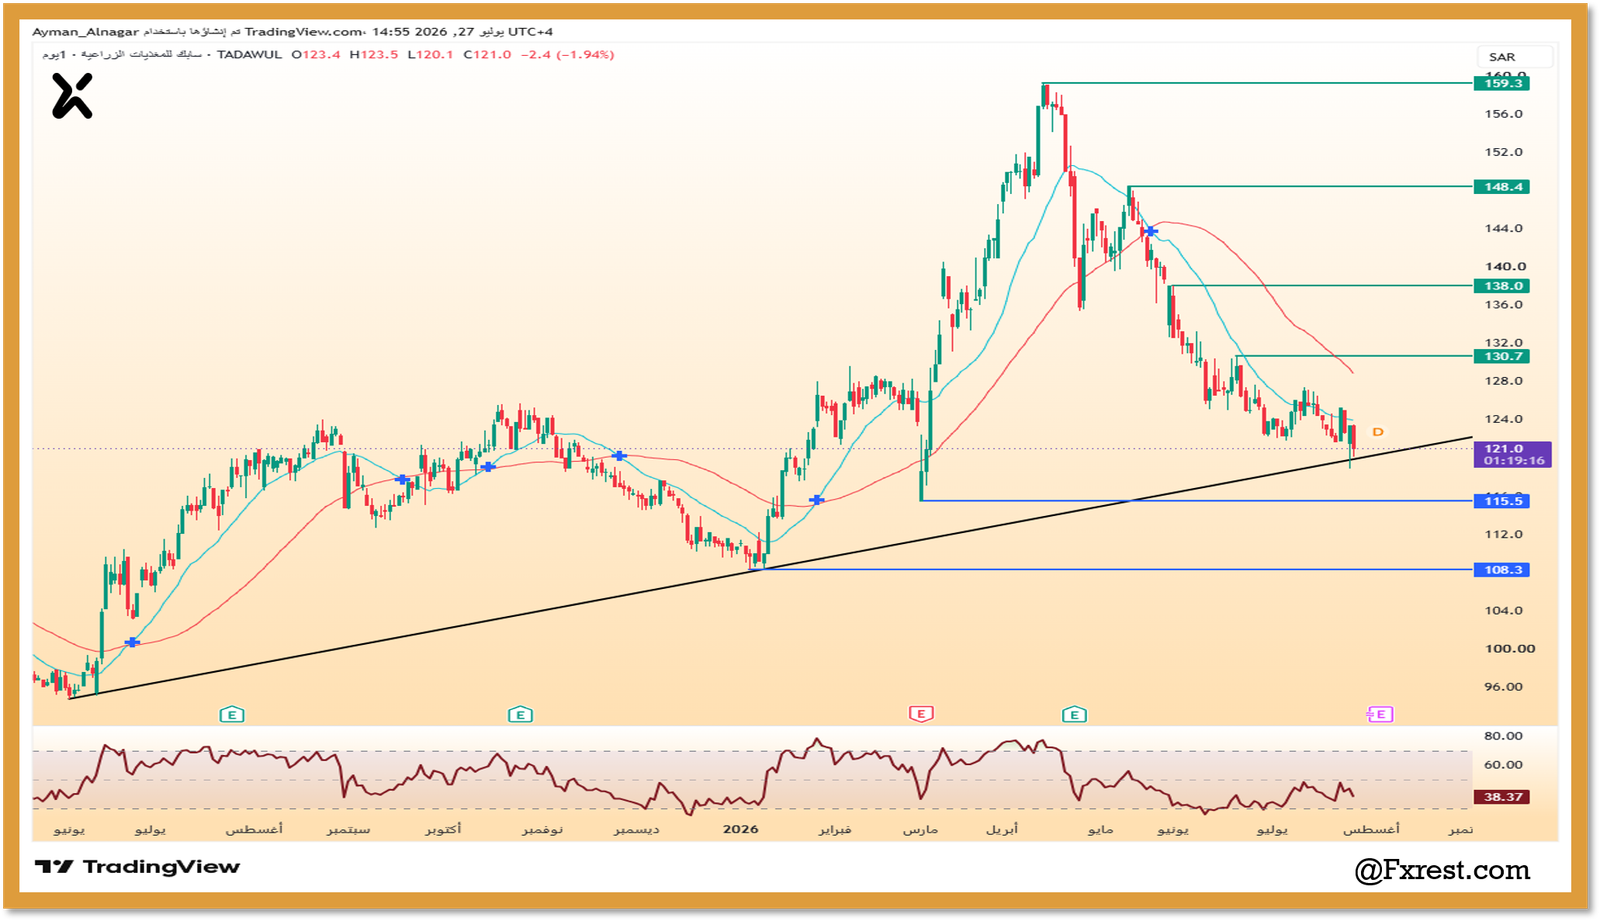Image resolution: width=1600 pixels, height=921 pixels.
Task: Click the green E marker nearest نوفمبر
Action: click(520, 714)
